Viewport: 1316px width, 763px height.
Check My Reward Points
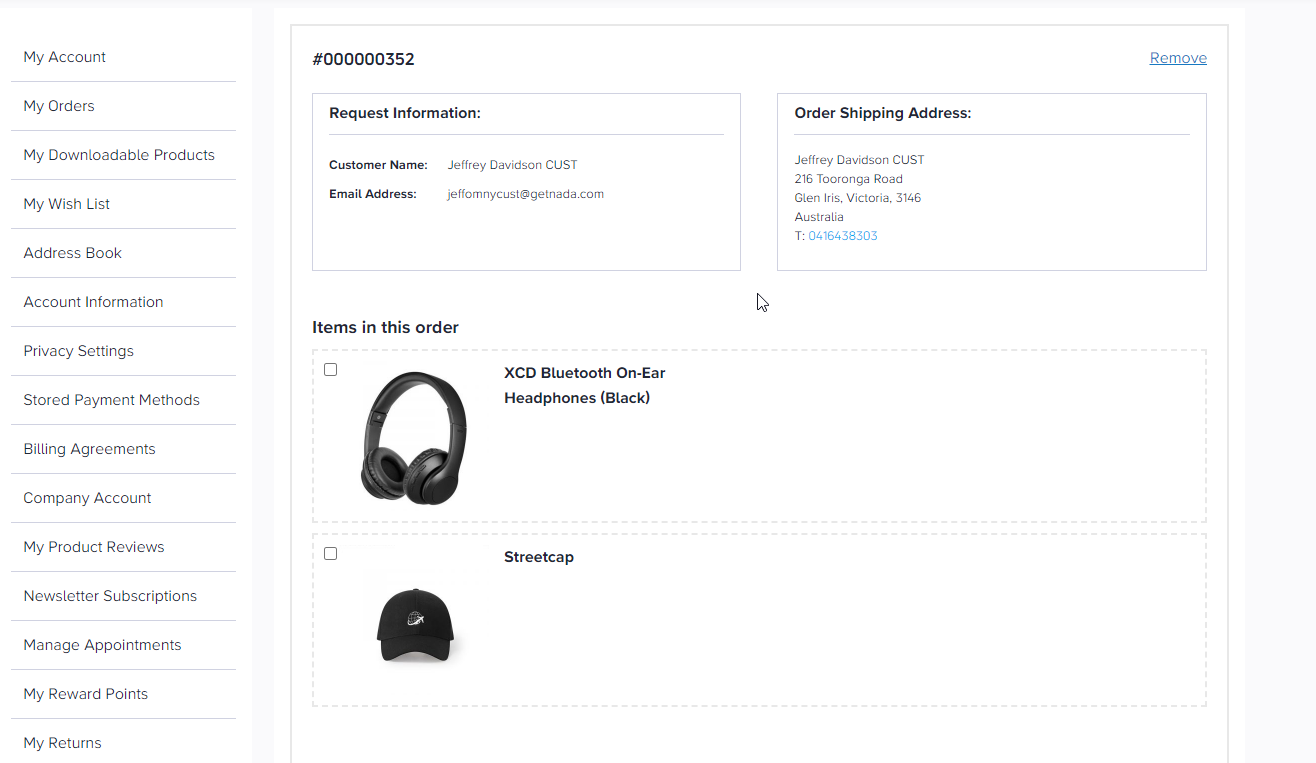[x=86, y=694]
